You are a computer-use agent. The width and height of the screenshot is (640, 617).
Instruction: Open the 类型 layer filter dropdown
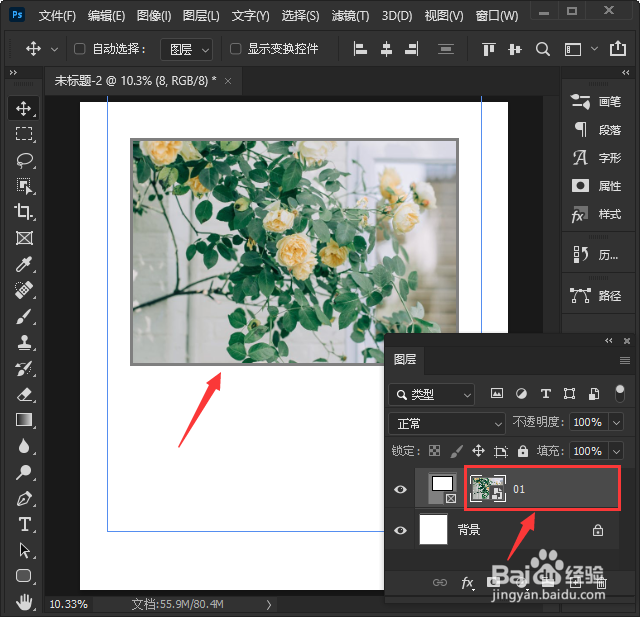pos(431,395)
